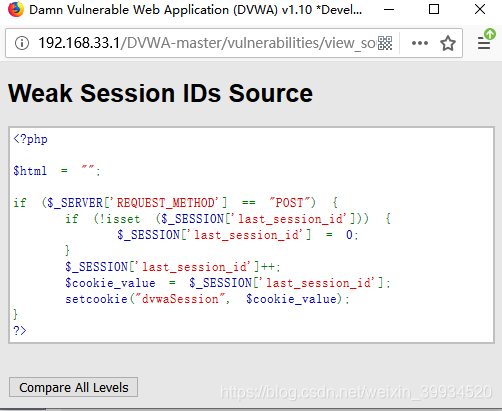The width and height of the screenshot is (502, 411).
Task: Open the page actions three-dot menu
Action: 420,43
